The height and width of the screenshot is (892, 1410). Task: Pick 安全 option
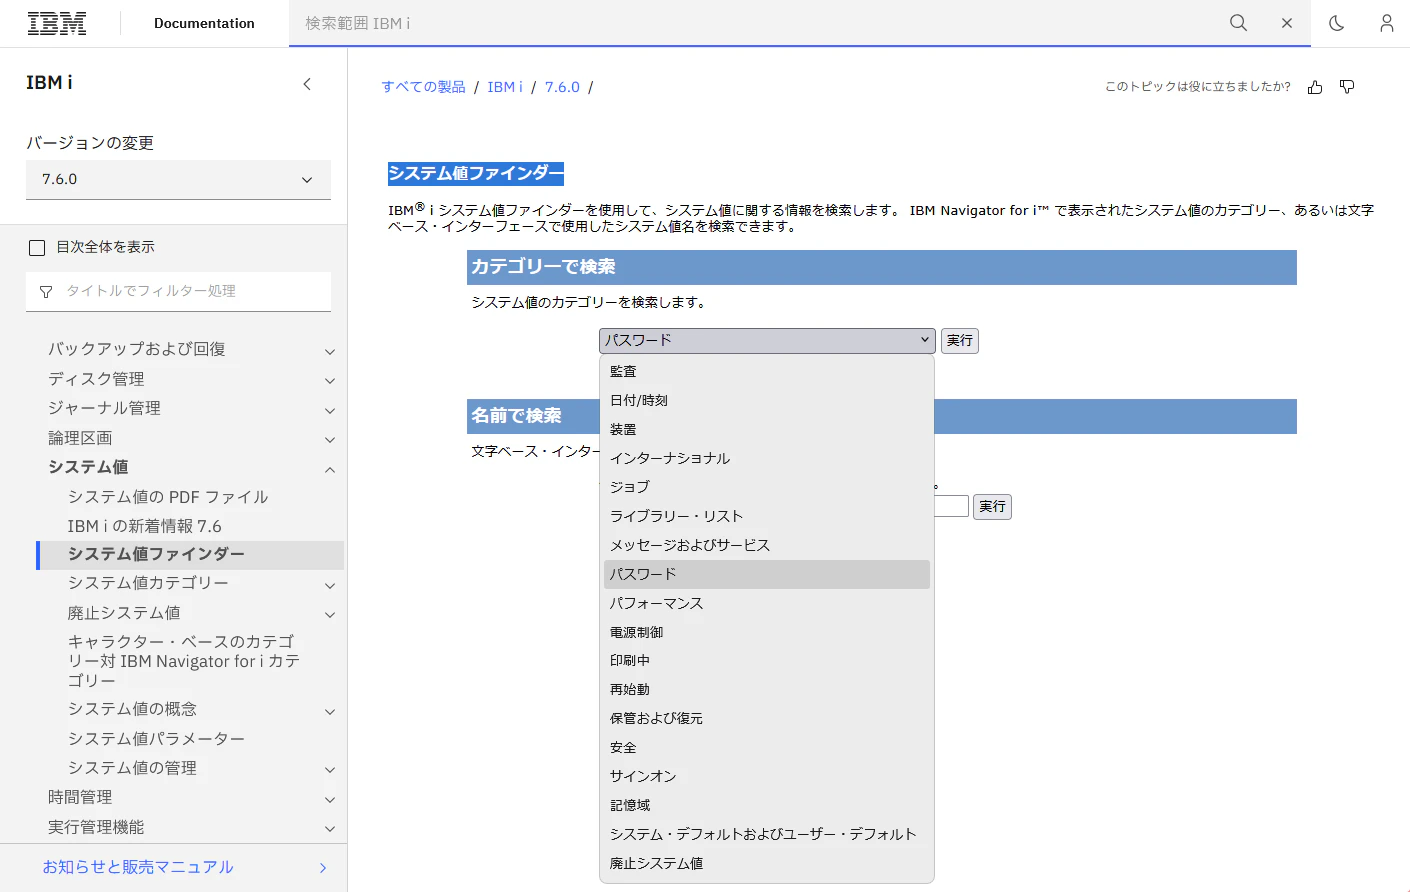pos(767,747)
